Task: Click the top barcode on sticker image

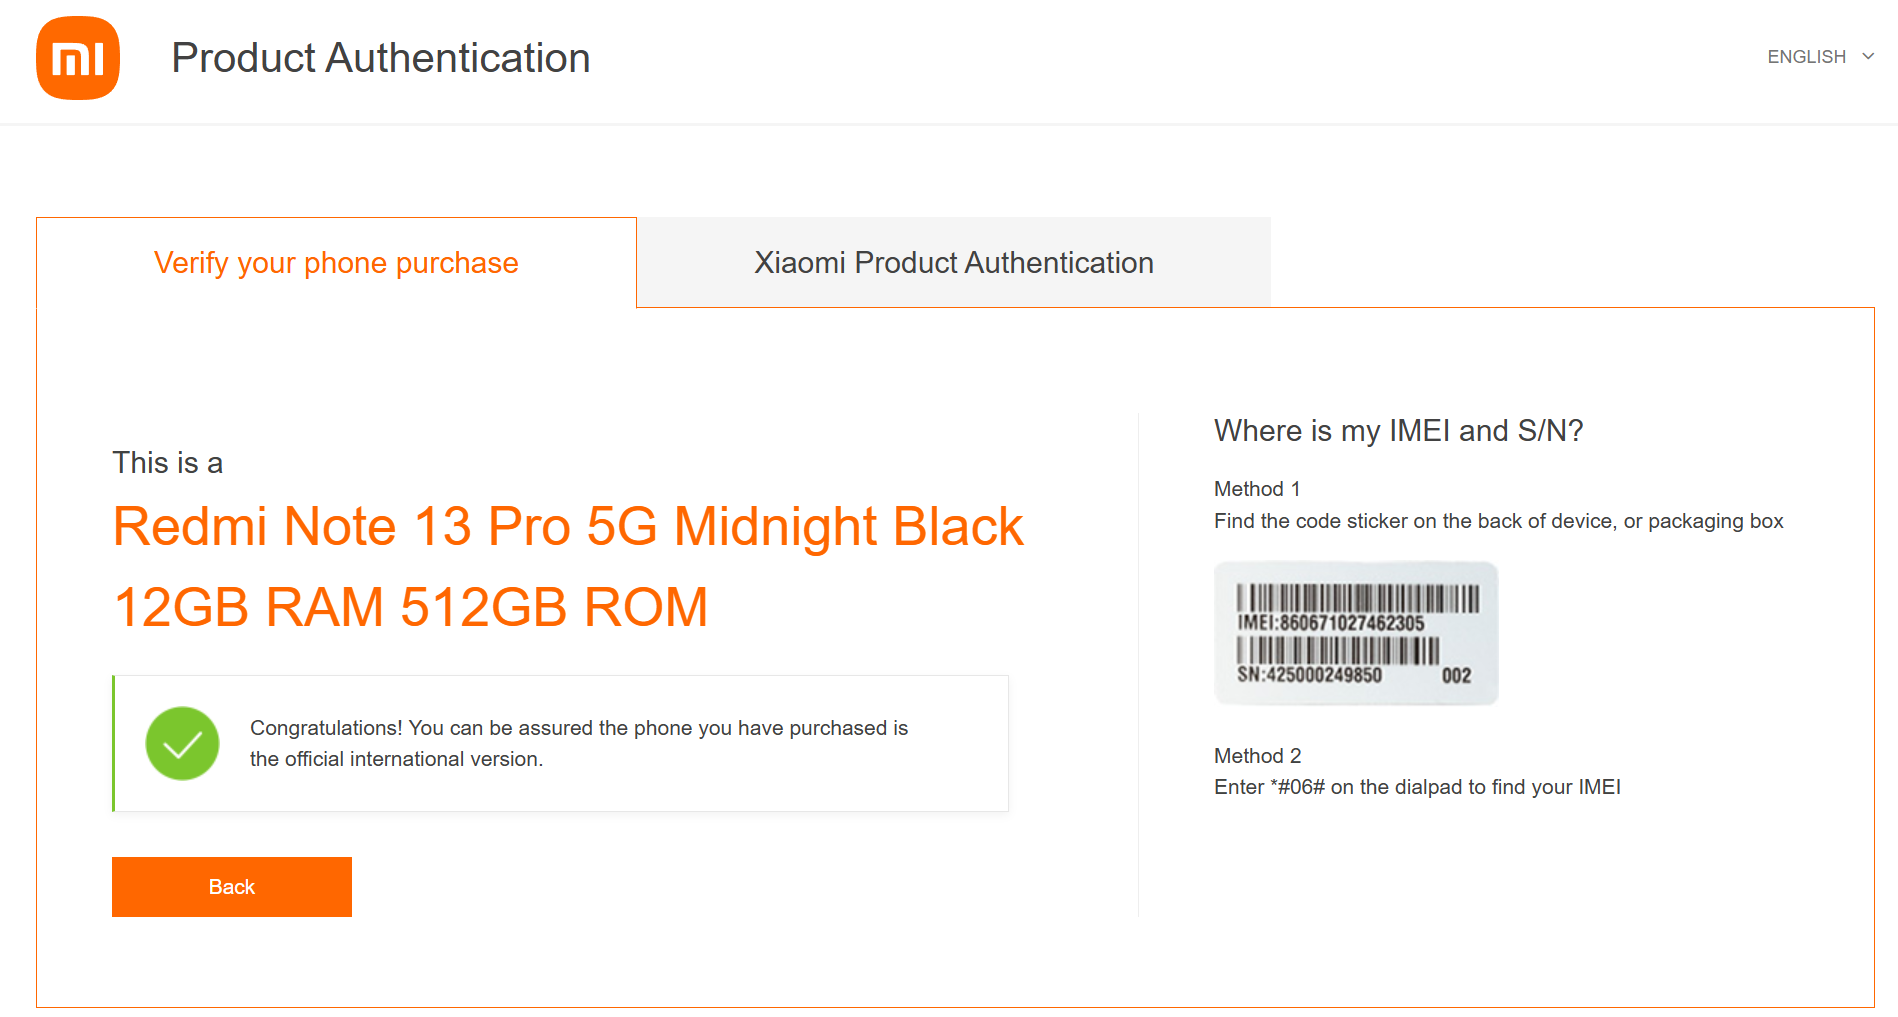Action: [x=1357, y=598]
